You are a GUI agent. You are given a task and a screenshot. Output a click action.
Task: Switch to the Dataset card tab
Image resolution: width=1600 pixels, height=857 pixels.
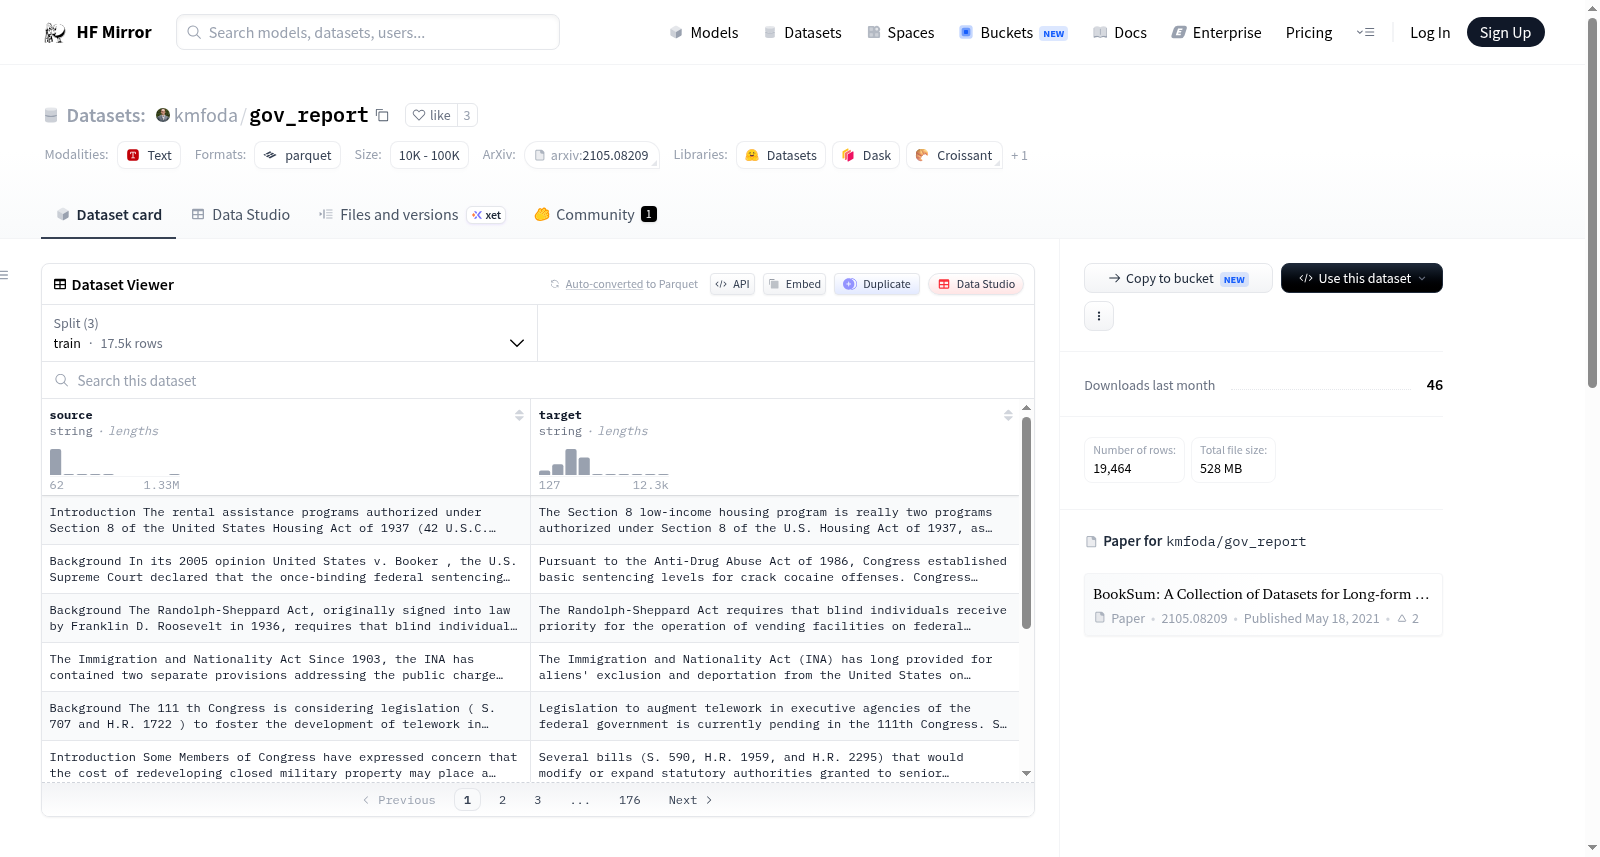coord(109,214)
